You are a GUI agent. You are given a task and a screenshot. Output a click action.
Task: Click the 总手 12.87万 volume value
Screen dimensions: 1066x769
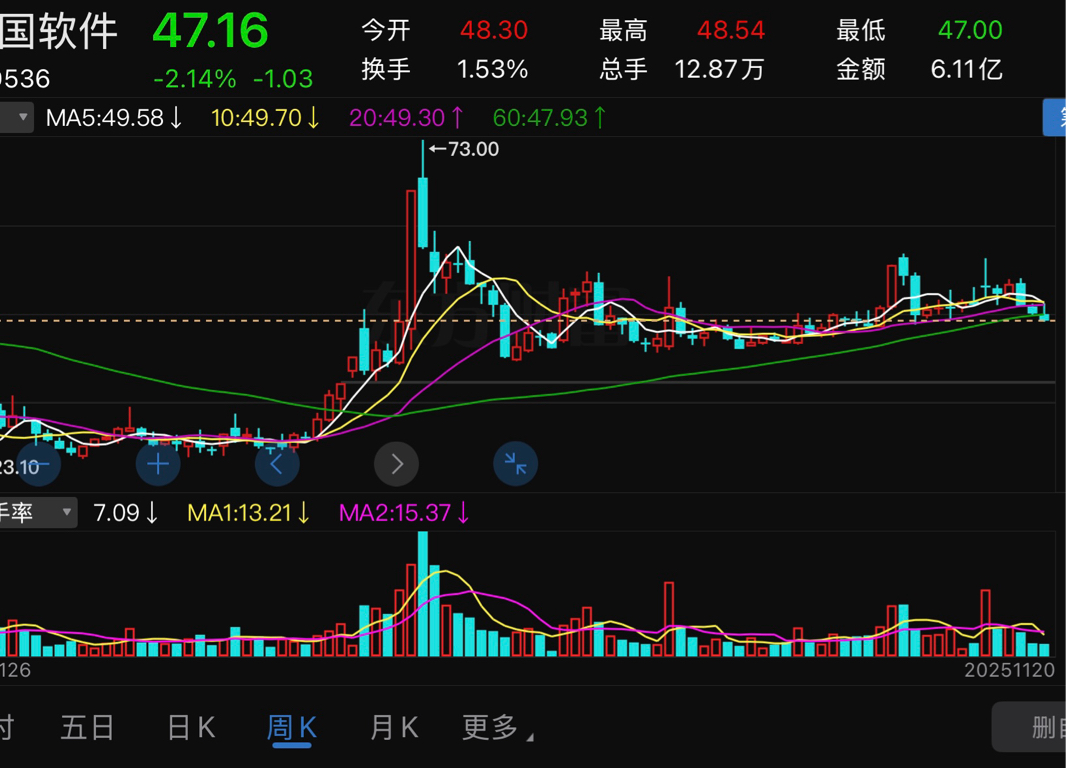click(x=682, y=69)
